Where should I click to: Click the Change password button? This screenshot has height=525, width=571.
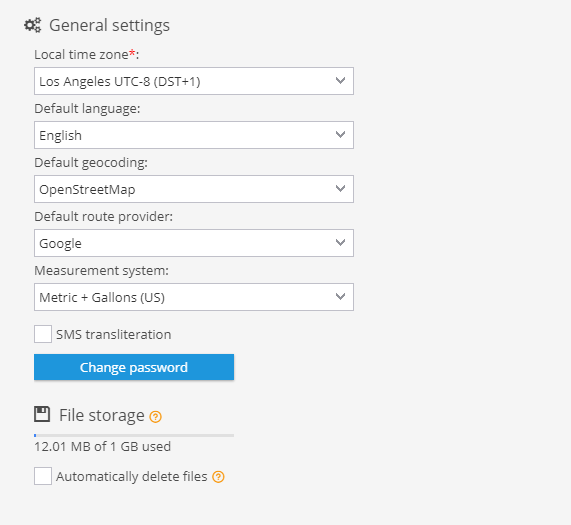[x=134, y=367]
